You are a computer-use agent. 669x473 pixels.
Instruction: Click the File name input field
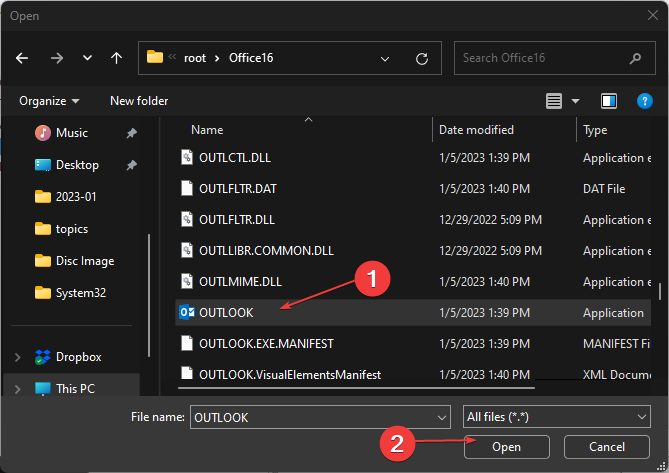[x=312, y=416]
